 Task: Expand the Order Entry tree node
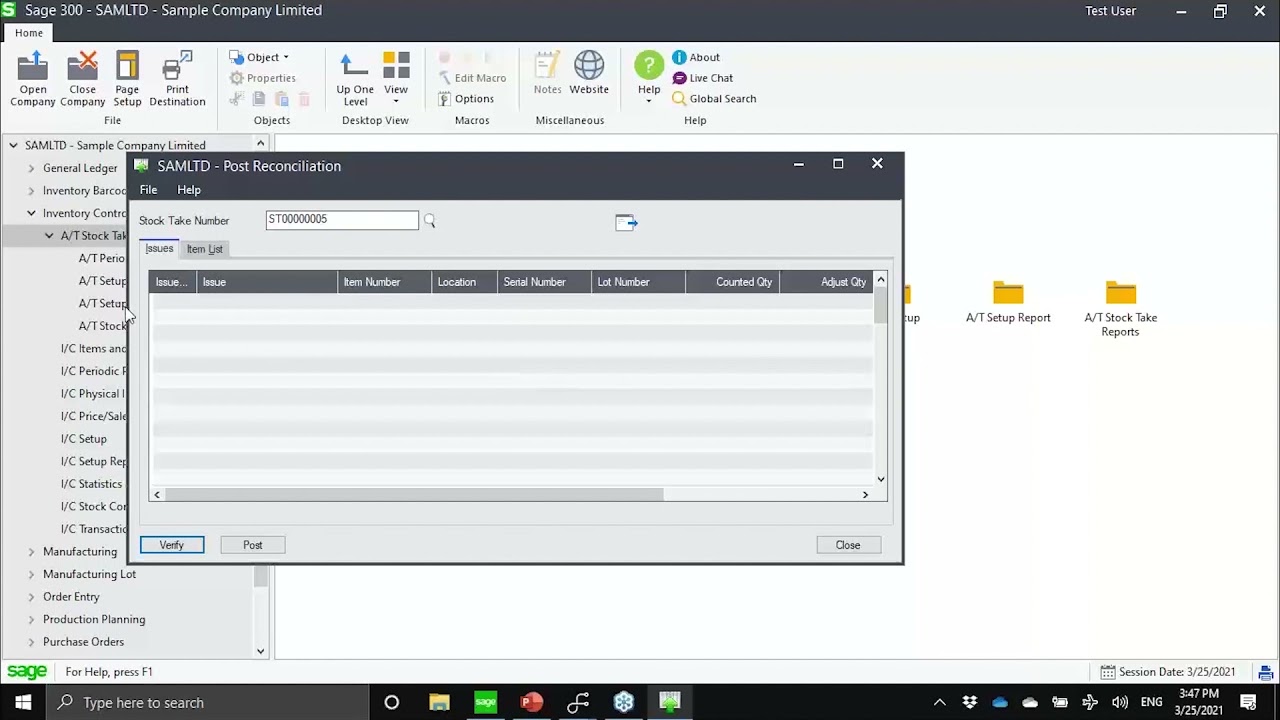coord(31,597)
